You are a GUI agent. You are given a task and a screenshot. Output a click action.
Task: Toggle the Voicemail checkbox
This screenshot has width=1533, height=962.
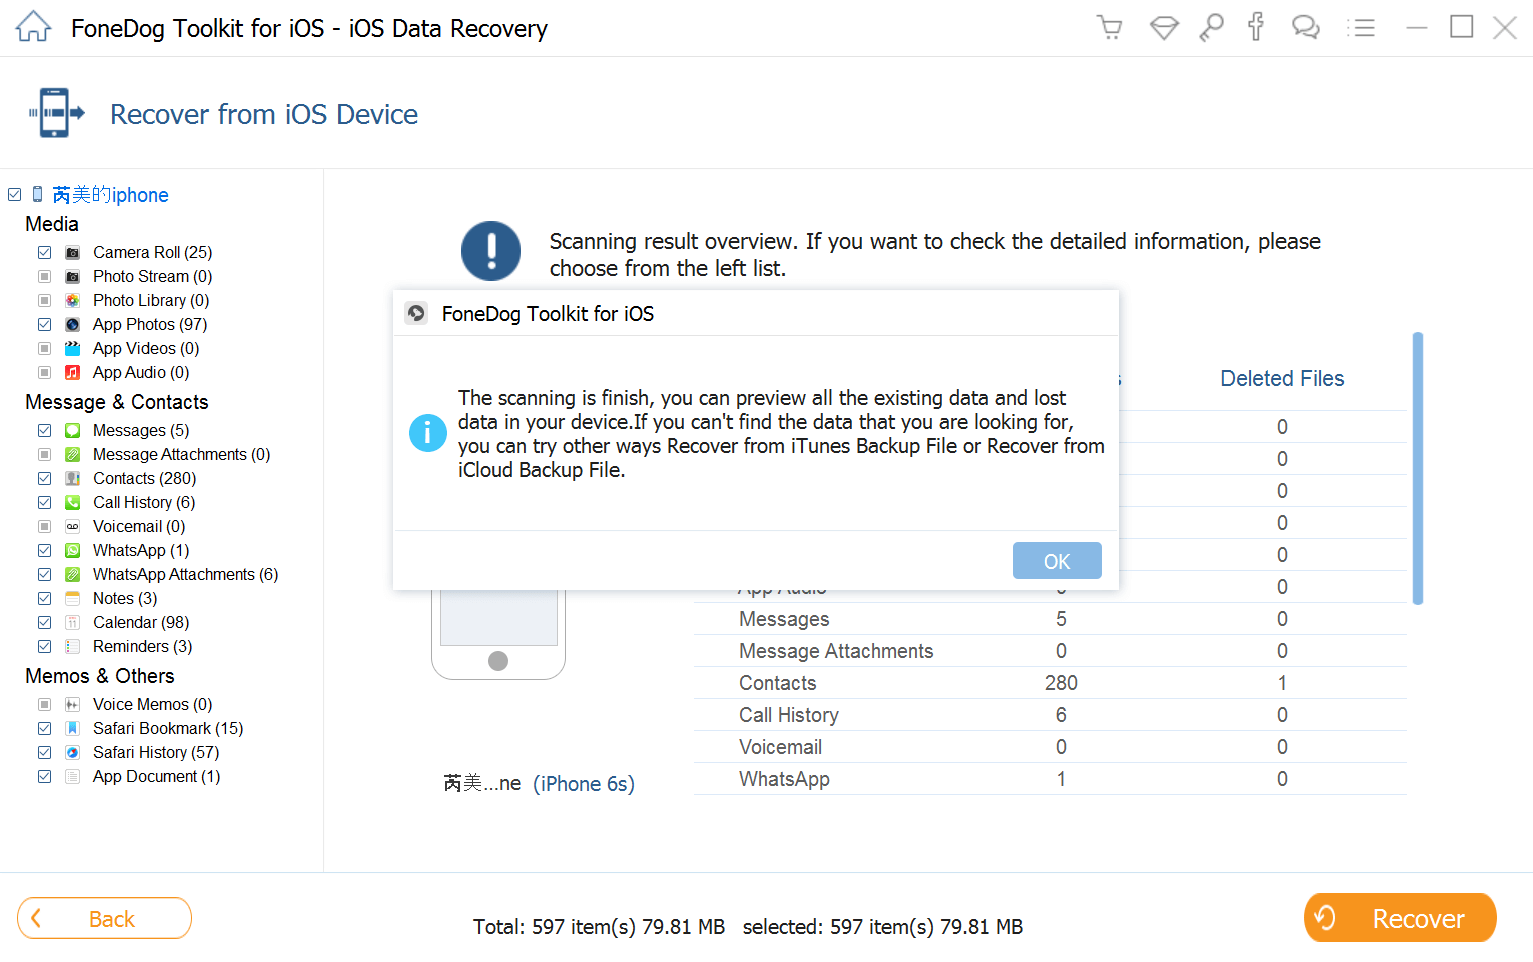pos(44,527)
